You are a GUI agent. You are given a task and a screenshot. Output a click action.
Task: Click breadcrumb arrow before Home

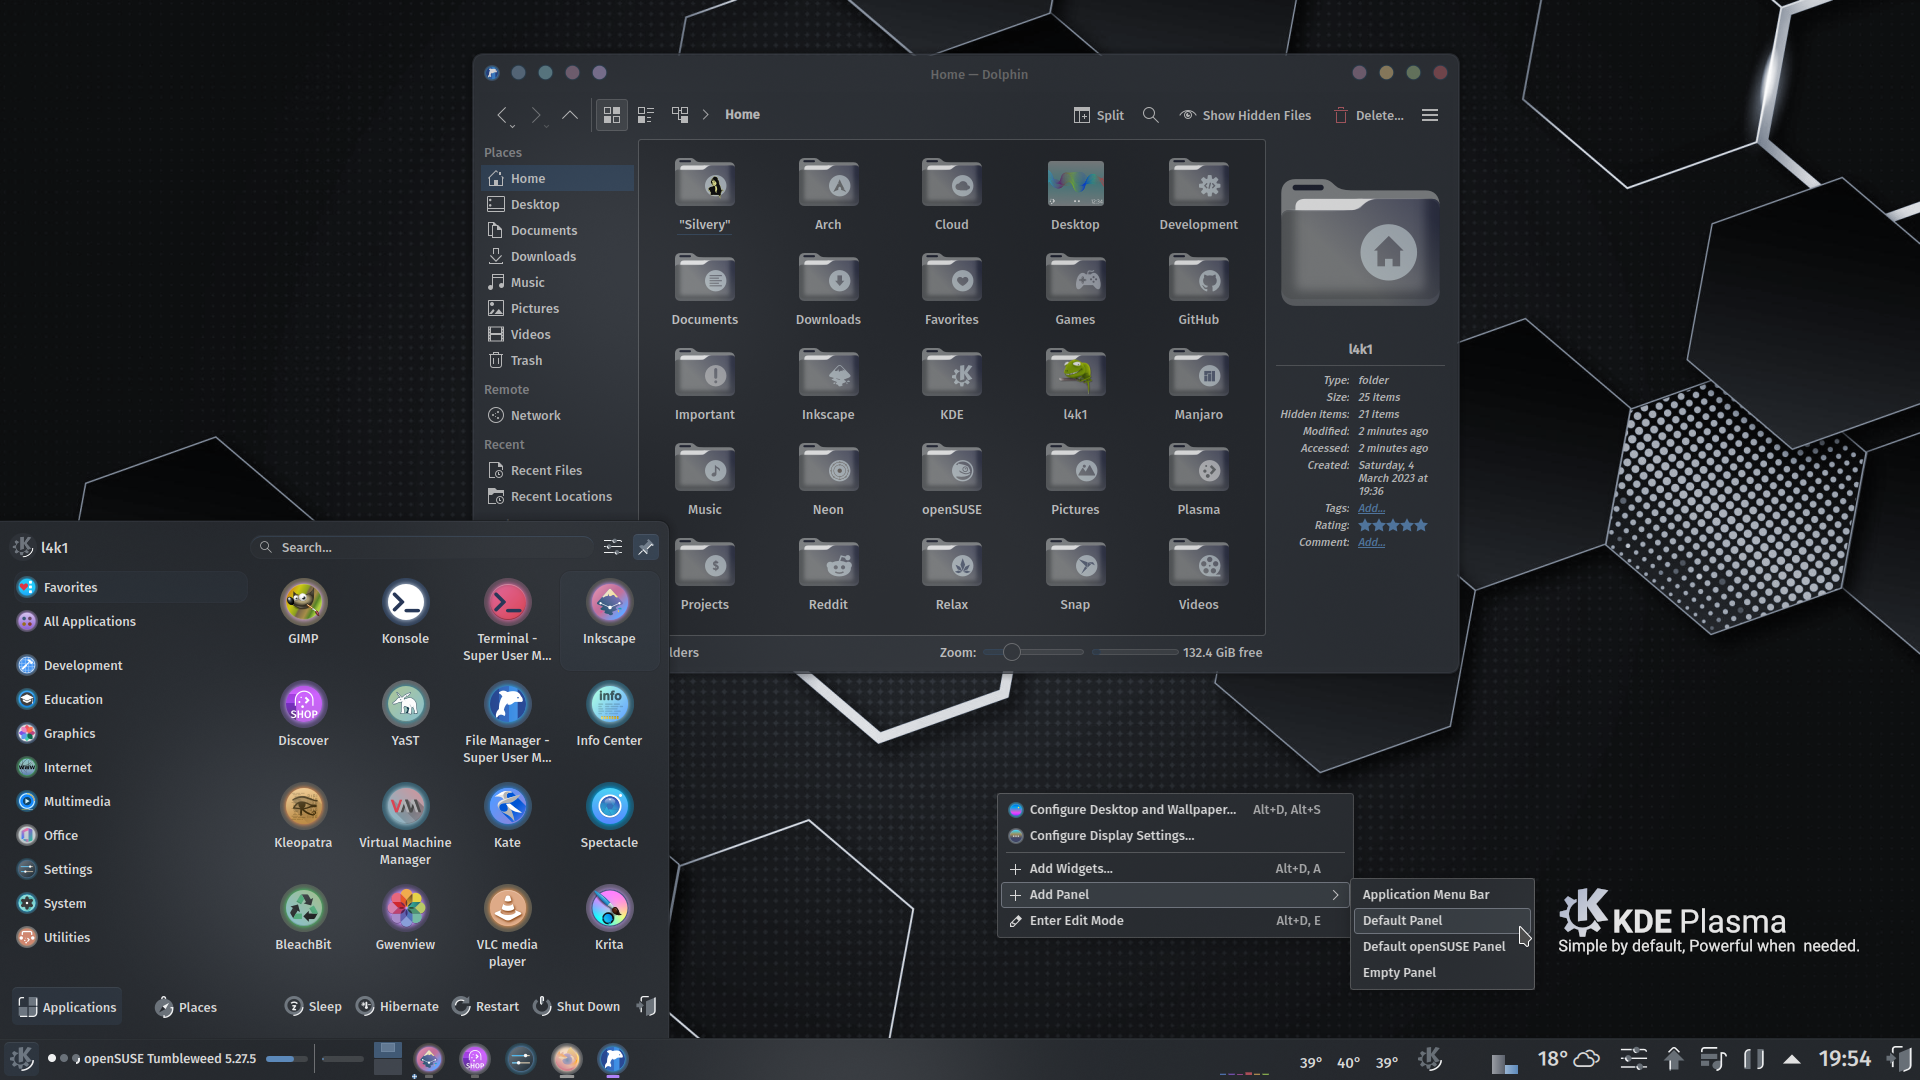tap(705, 115)
